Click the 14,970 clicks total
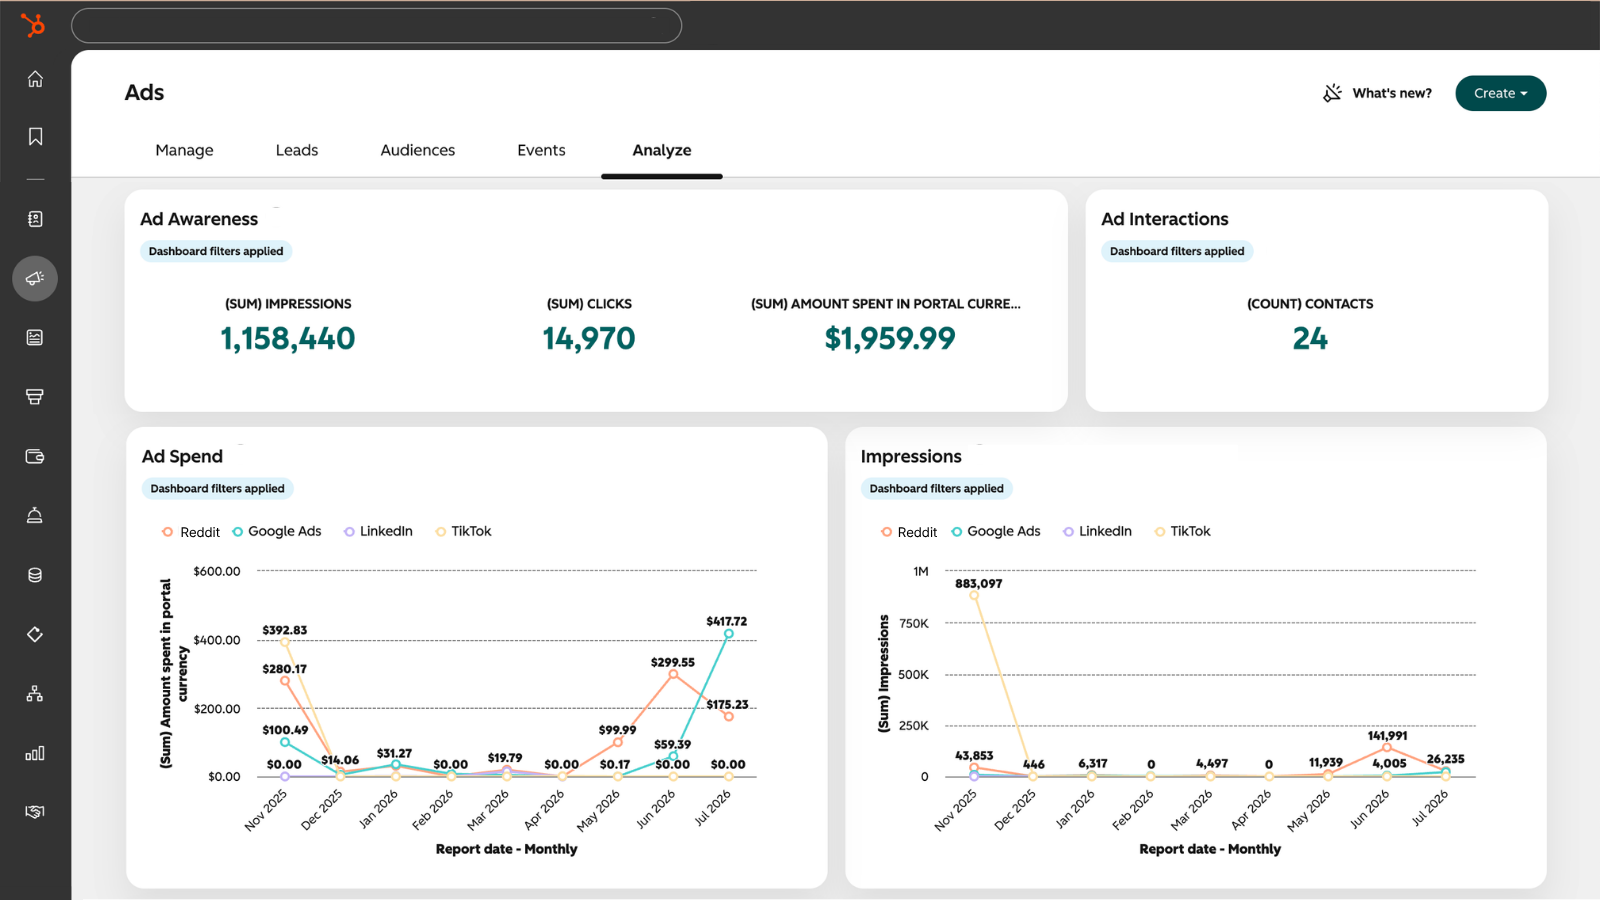This screenshot has height=900, width=1600. (589, 339)
